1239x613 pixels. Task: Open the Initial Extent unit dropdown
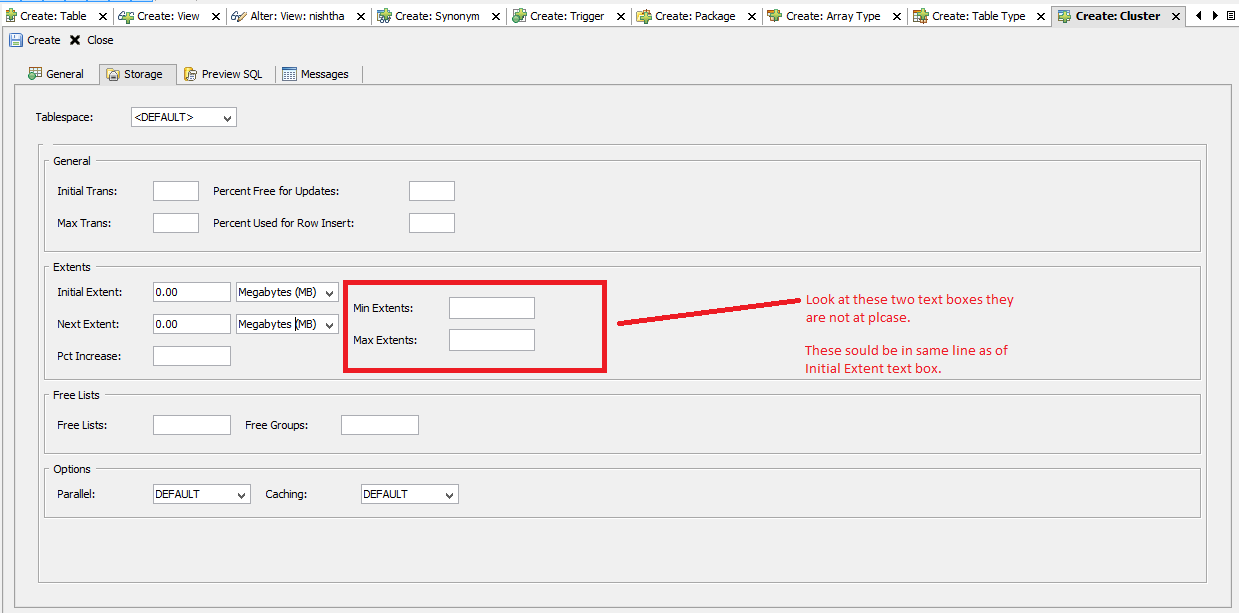click(287, 292)
